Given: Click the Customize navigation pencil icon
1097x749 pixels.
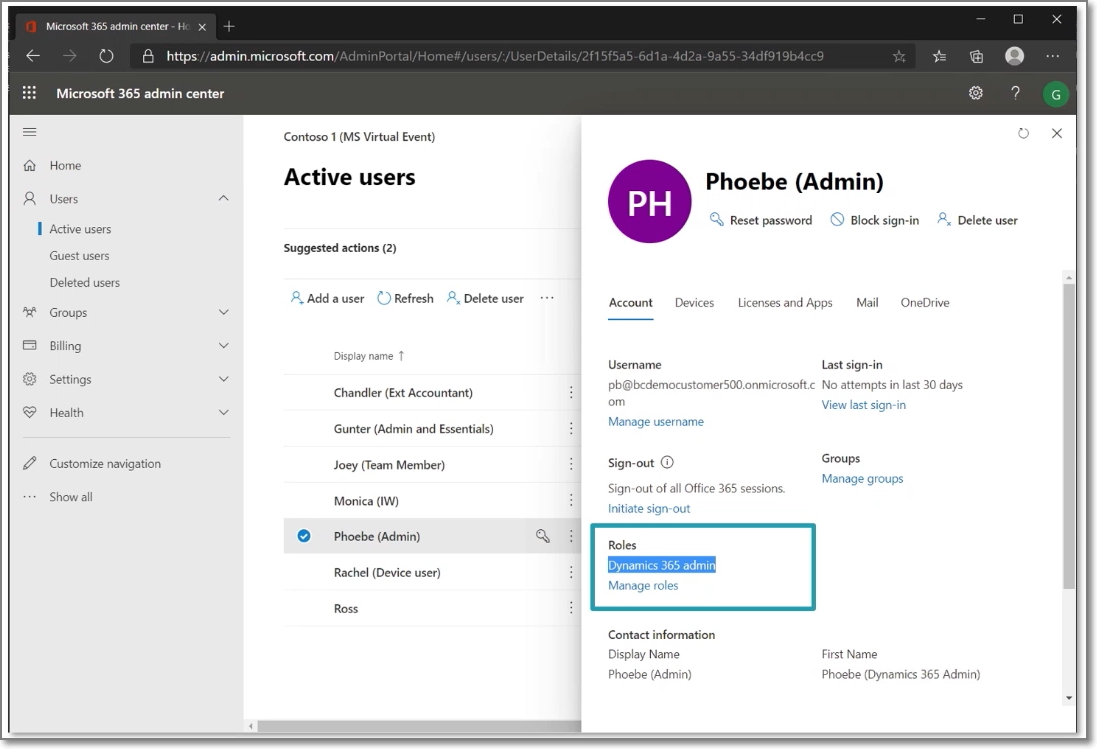Looking at the screenshot, I should (29, 464).
